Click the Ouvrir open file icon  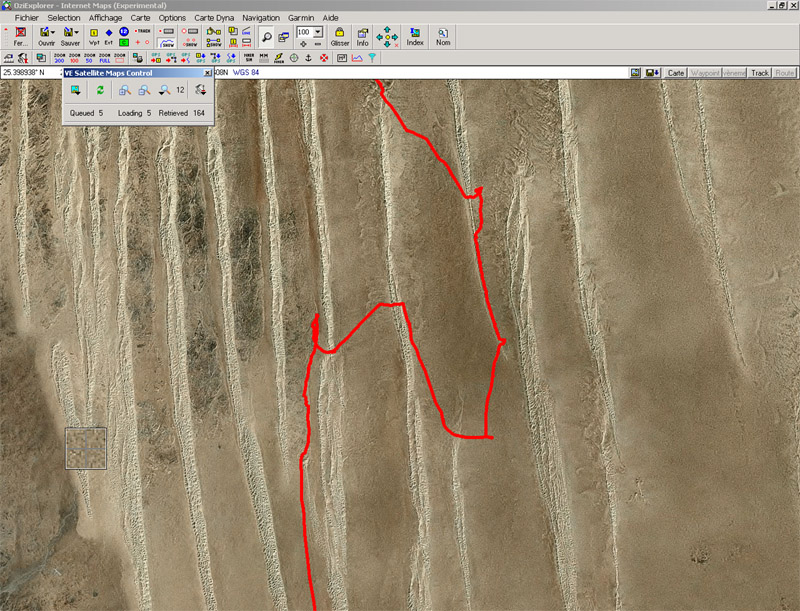pyautogui.click(x=44, y=33)
